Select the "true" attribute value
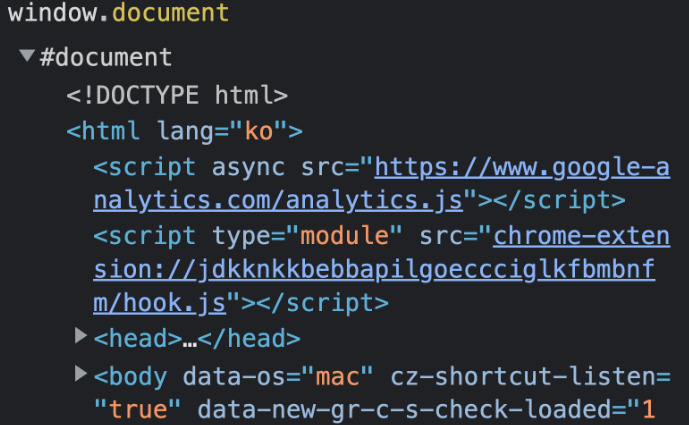 (x=138, y=410)
